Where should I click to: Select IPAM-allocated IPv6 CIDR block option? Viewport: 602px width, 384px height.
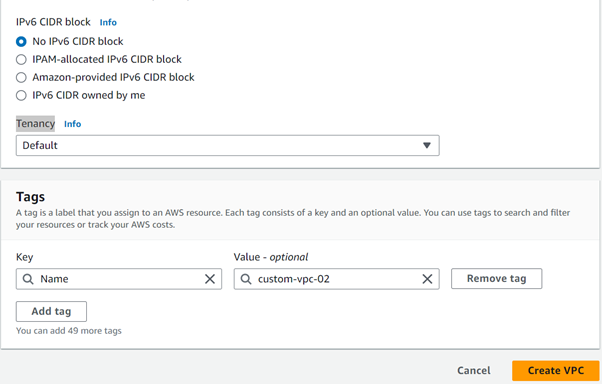tap(21, 60)
